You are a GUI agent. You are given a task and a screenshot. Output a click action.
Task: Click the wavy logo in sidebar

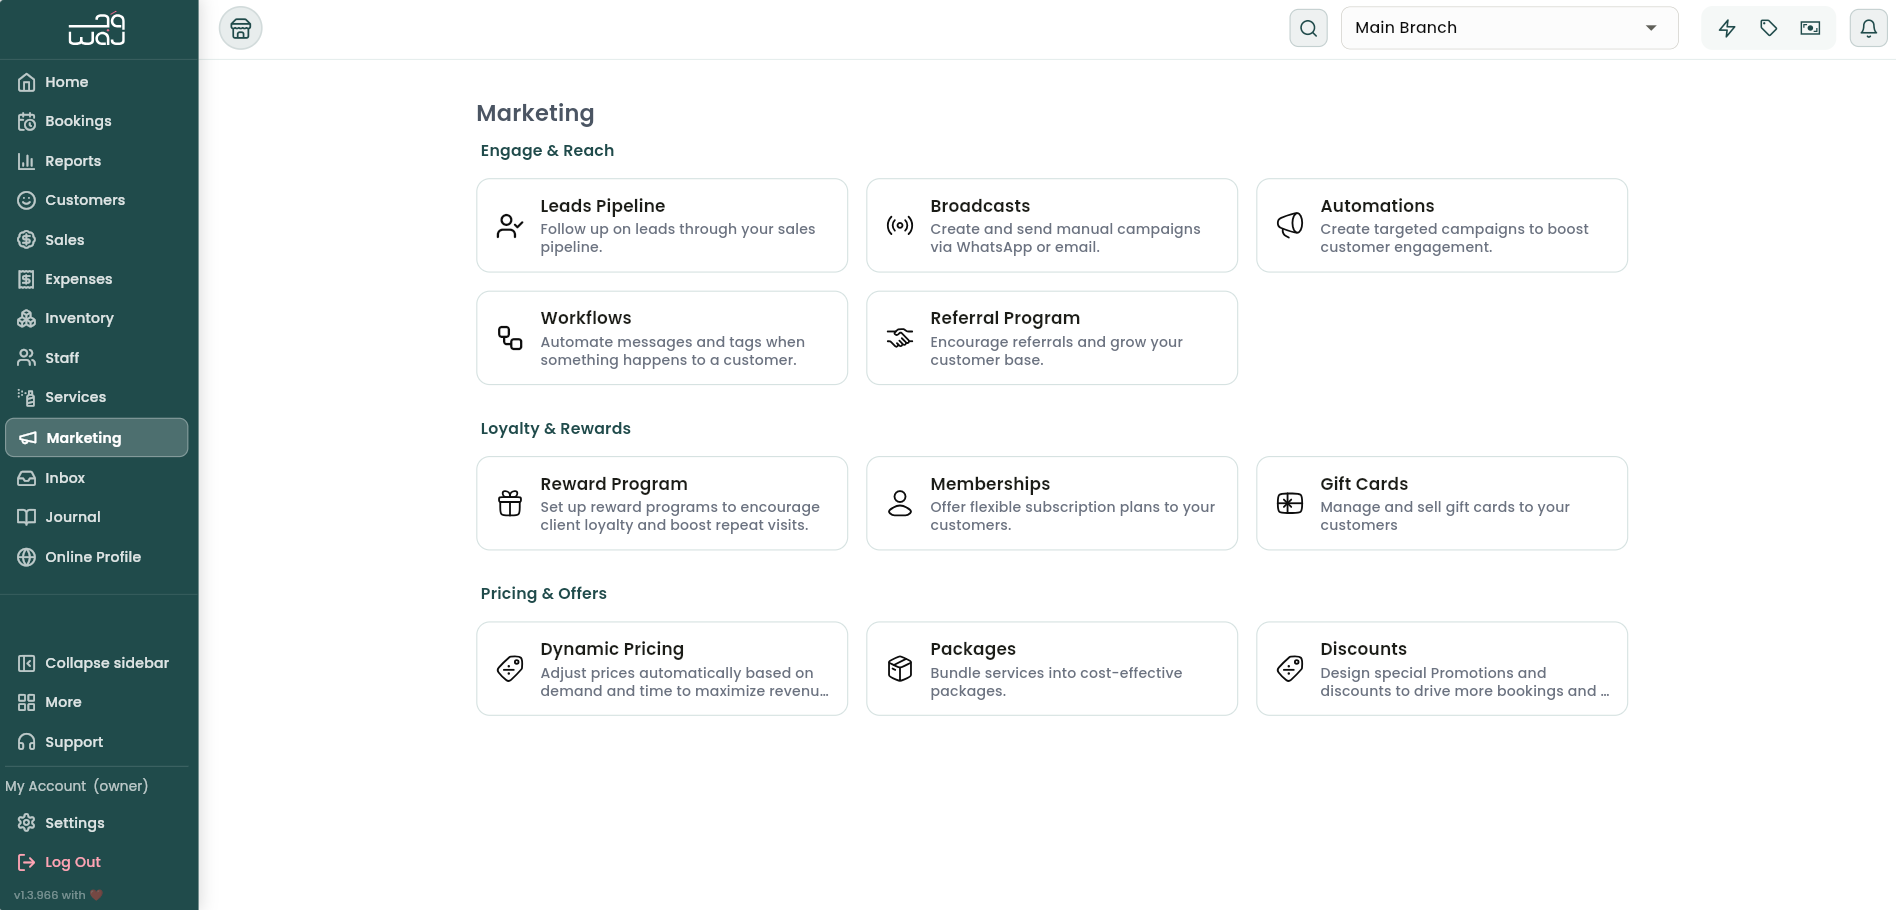click(x=97, y=30)
